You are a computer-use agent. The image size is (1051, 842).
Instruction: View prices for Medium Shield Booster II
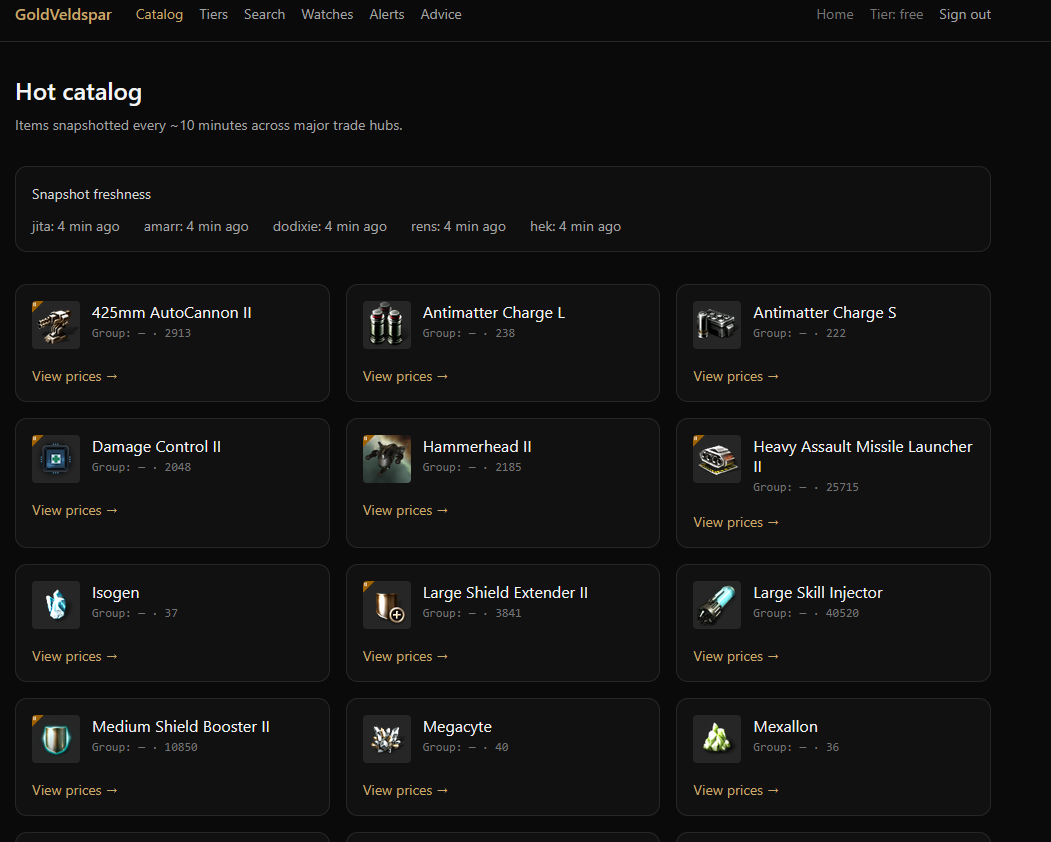74,791
